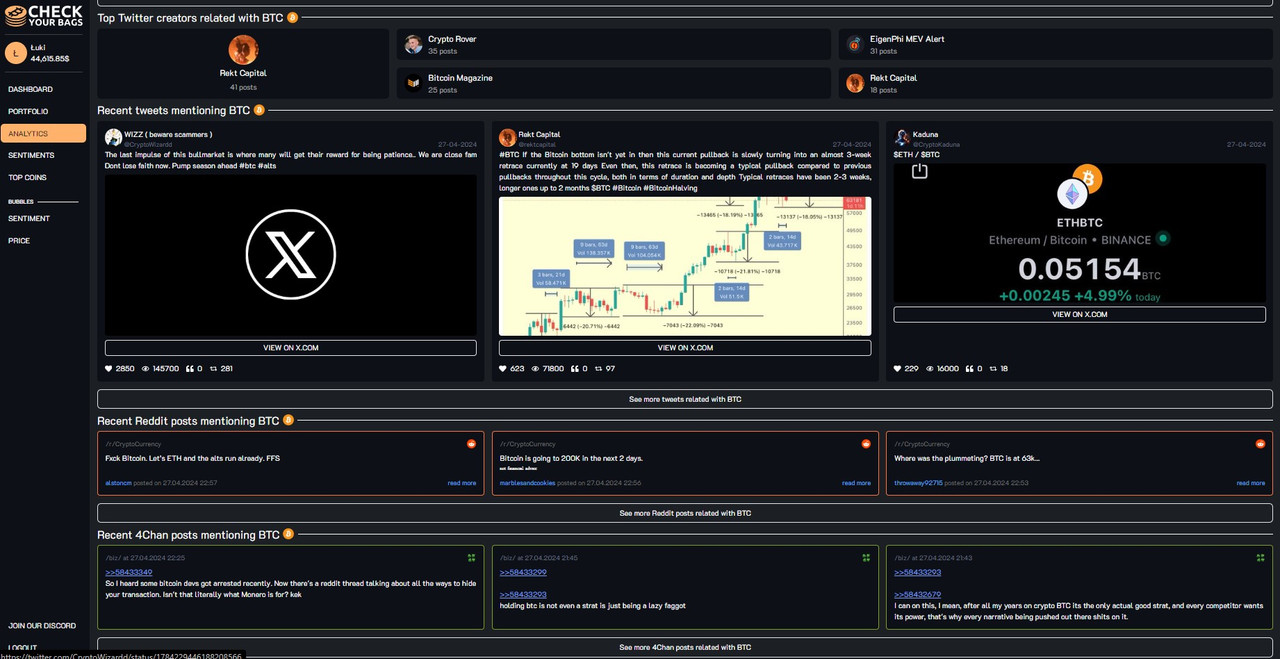The height and width of the screenshot is (659, 1280).
Task: Click 'View on X.com' under Kaduna's tweet
Action: (1080, 314)
